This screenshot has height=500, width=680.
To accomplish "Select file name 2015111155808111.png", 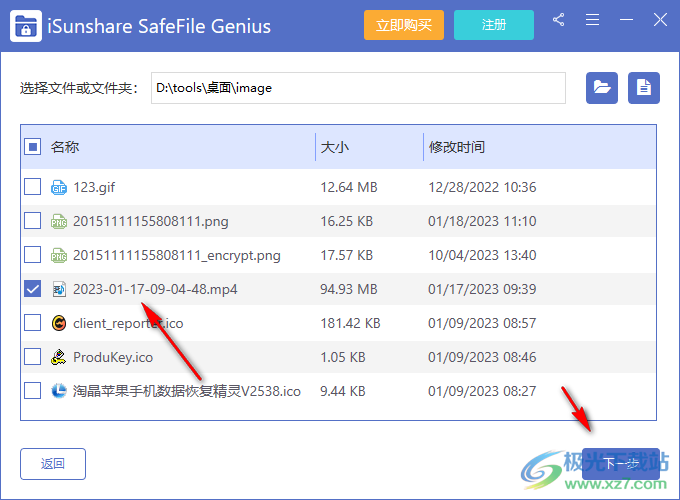I will 150,221.
